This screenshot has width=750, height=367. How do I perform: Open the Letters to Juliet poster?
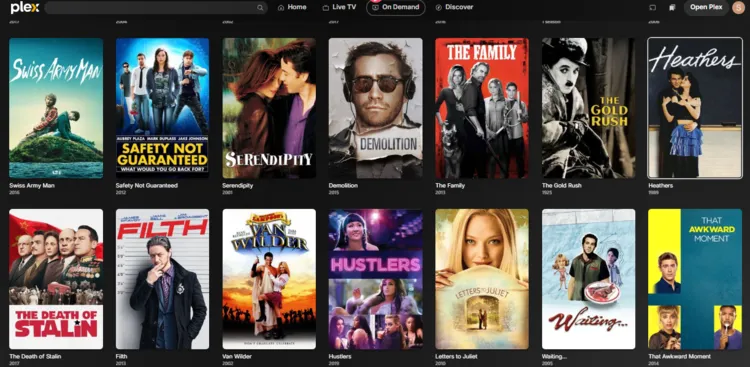pos(482,279)
